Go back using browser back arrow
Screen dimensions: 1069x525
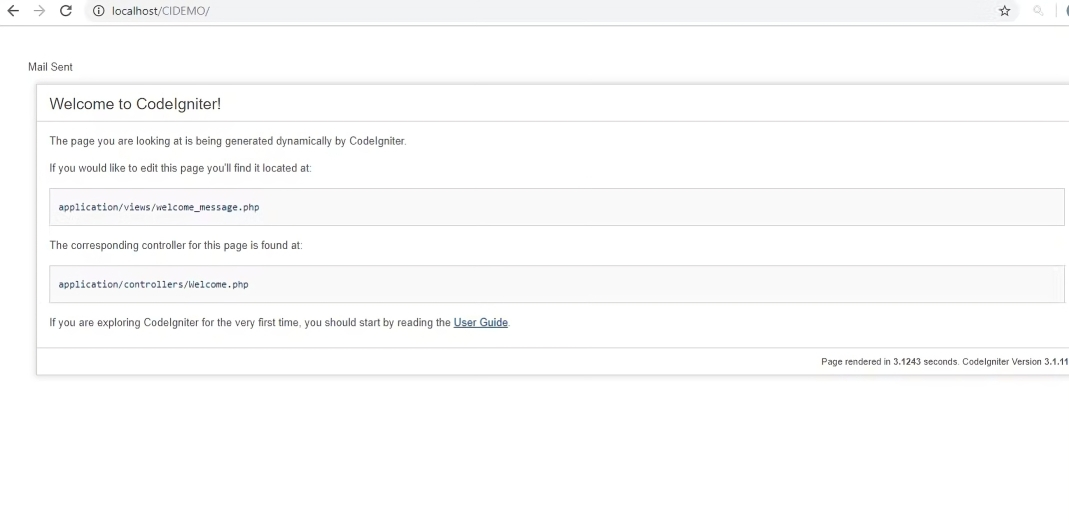tap(13, 11)
